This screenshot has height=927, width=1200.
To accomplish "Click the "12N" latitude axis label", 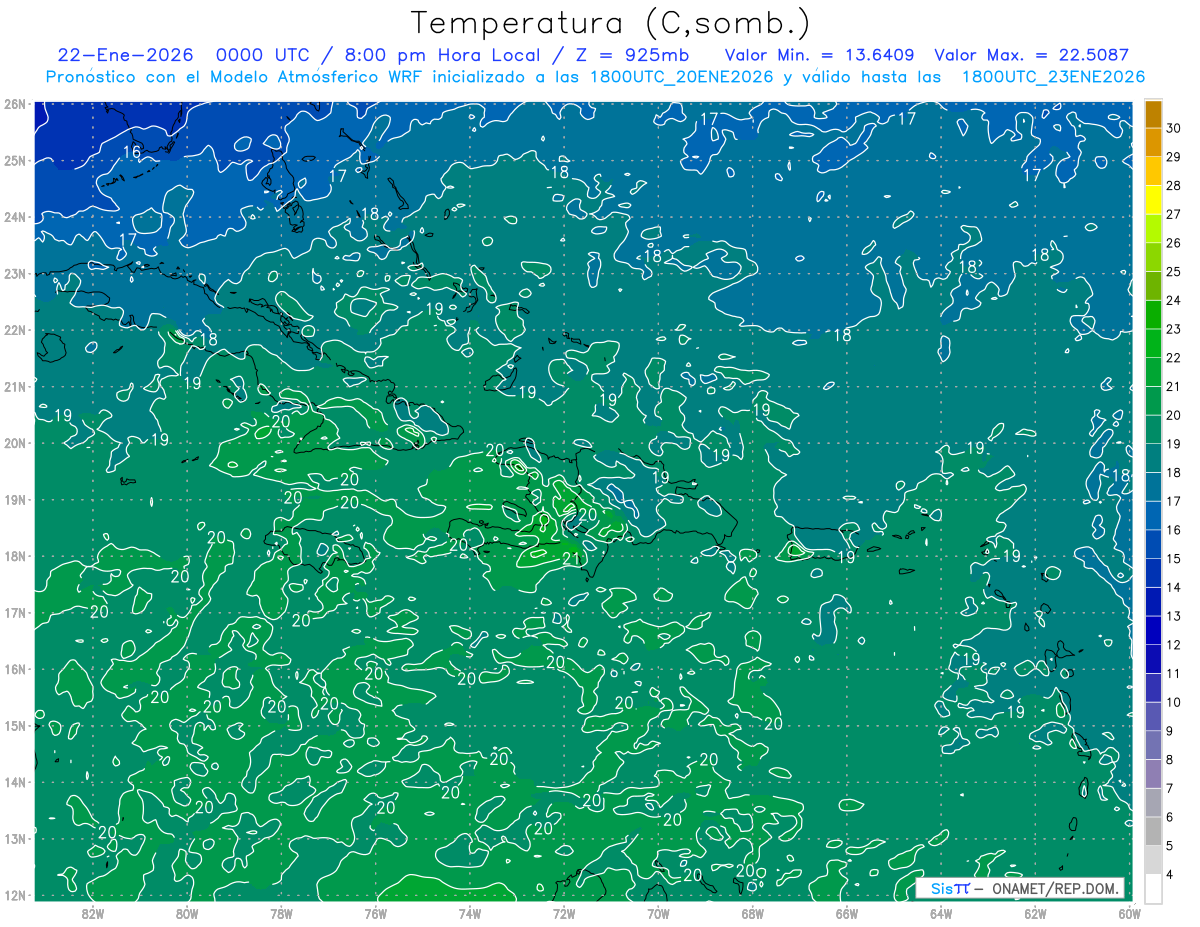I will pos(14,895).
